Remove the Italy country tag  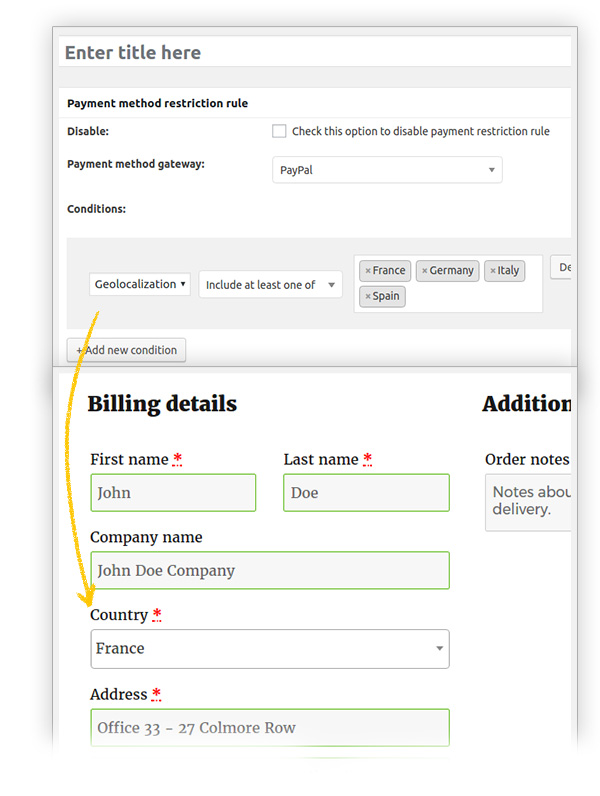(492, 271)
